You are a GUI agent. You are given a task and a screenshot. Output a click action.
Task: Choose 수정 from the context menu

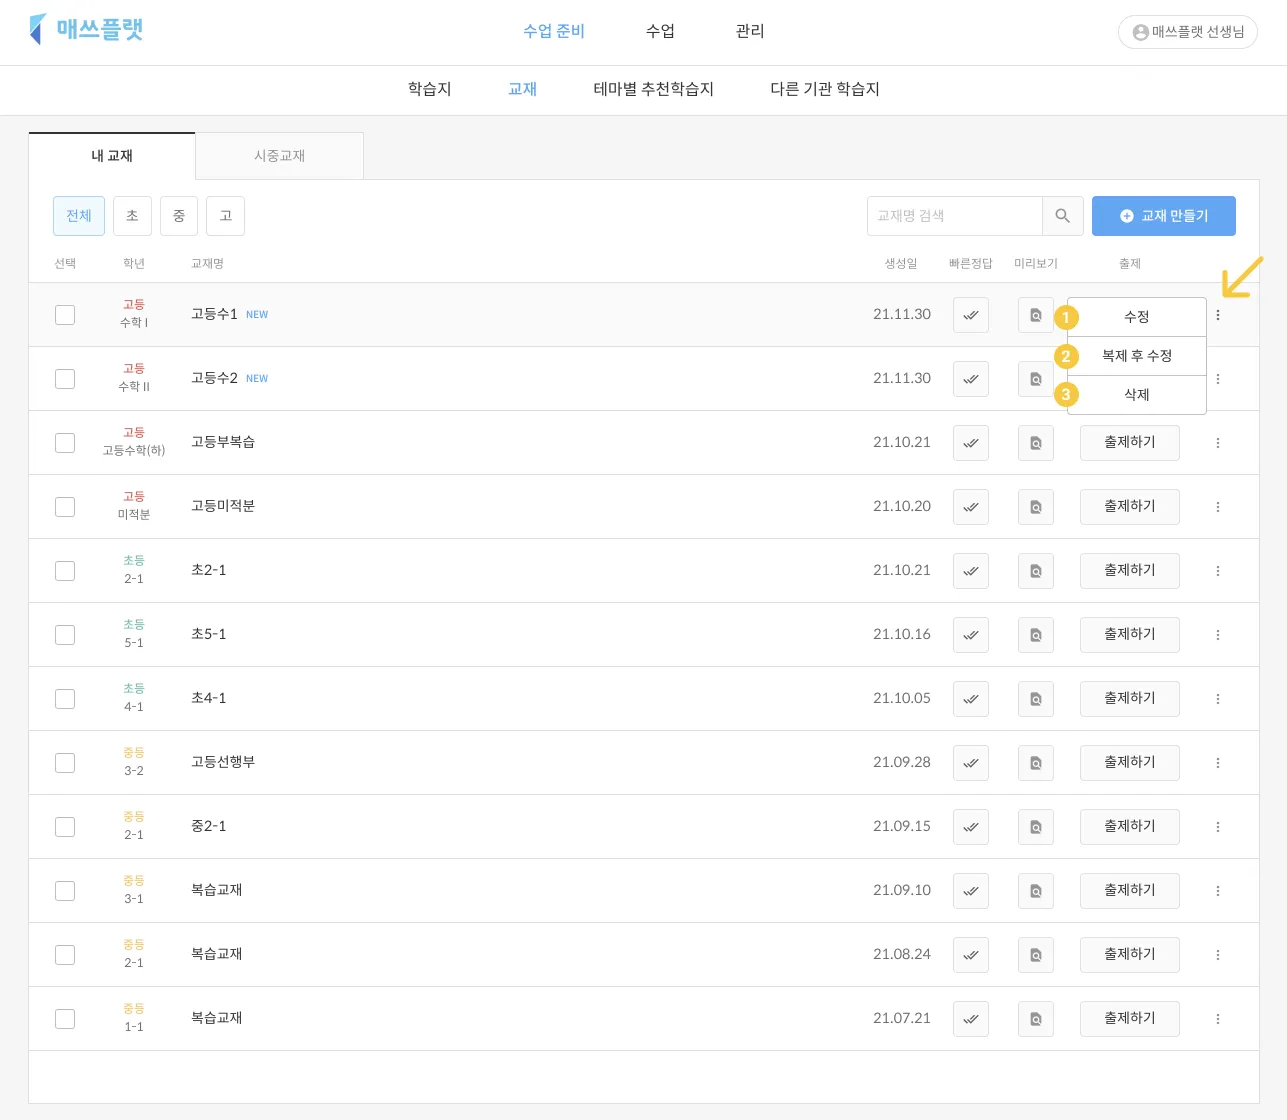pyautogui.click(x=1137, y=317)
